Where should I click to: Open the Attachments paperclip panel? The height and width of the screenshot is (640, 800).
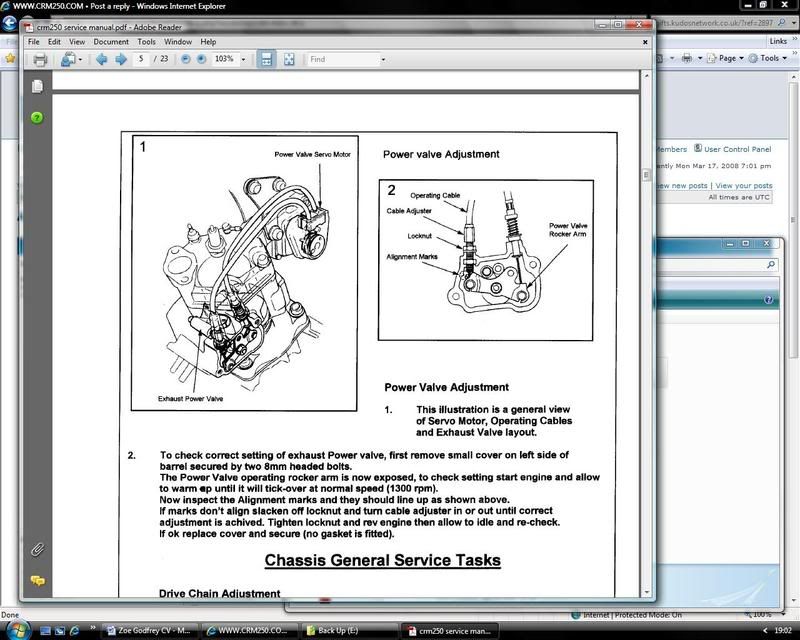[x=37, y=549]
